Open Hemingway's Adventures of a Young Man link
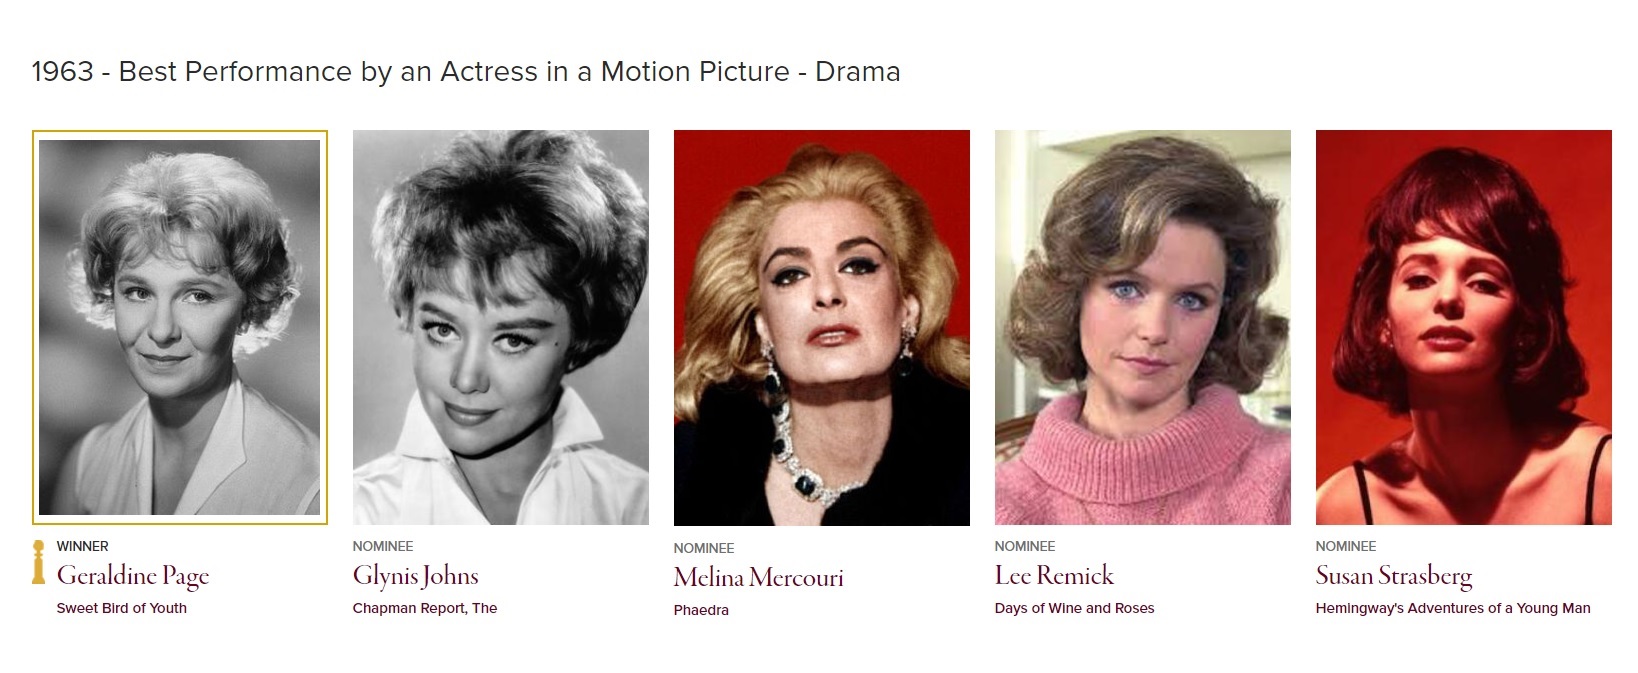Image resolution: width=1638 pixels, height=673 pixels. click(x=1452, y=608)
